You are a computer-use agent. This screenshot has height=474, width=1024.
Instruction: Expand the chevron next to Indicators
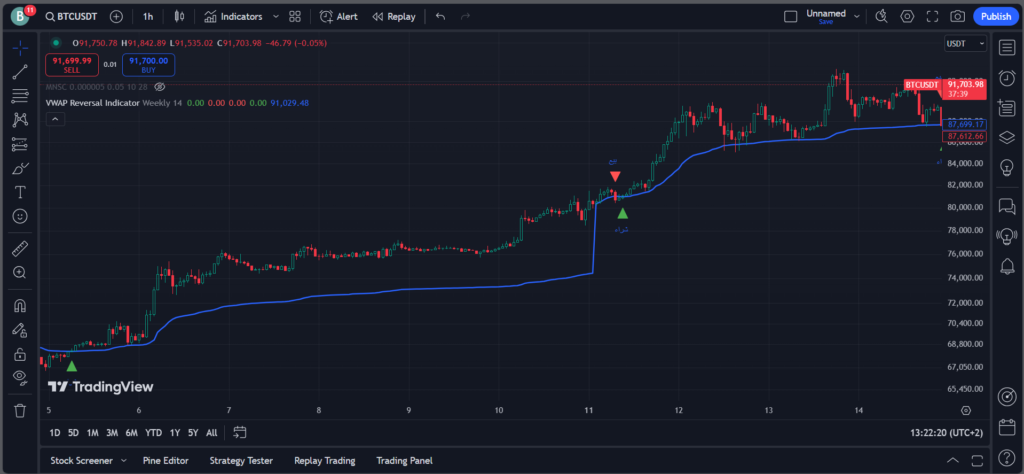coord(276,16)
